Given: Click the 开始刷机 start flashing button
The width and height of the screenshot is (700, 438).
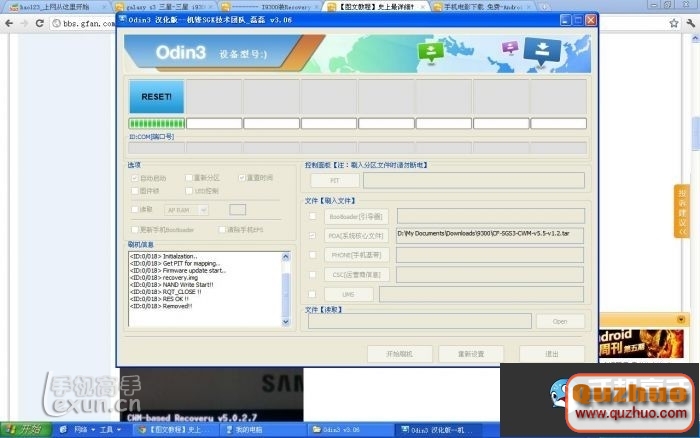Looking at the screenshot, I should pos(400,354).
